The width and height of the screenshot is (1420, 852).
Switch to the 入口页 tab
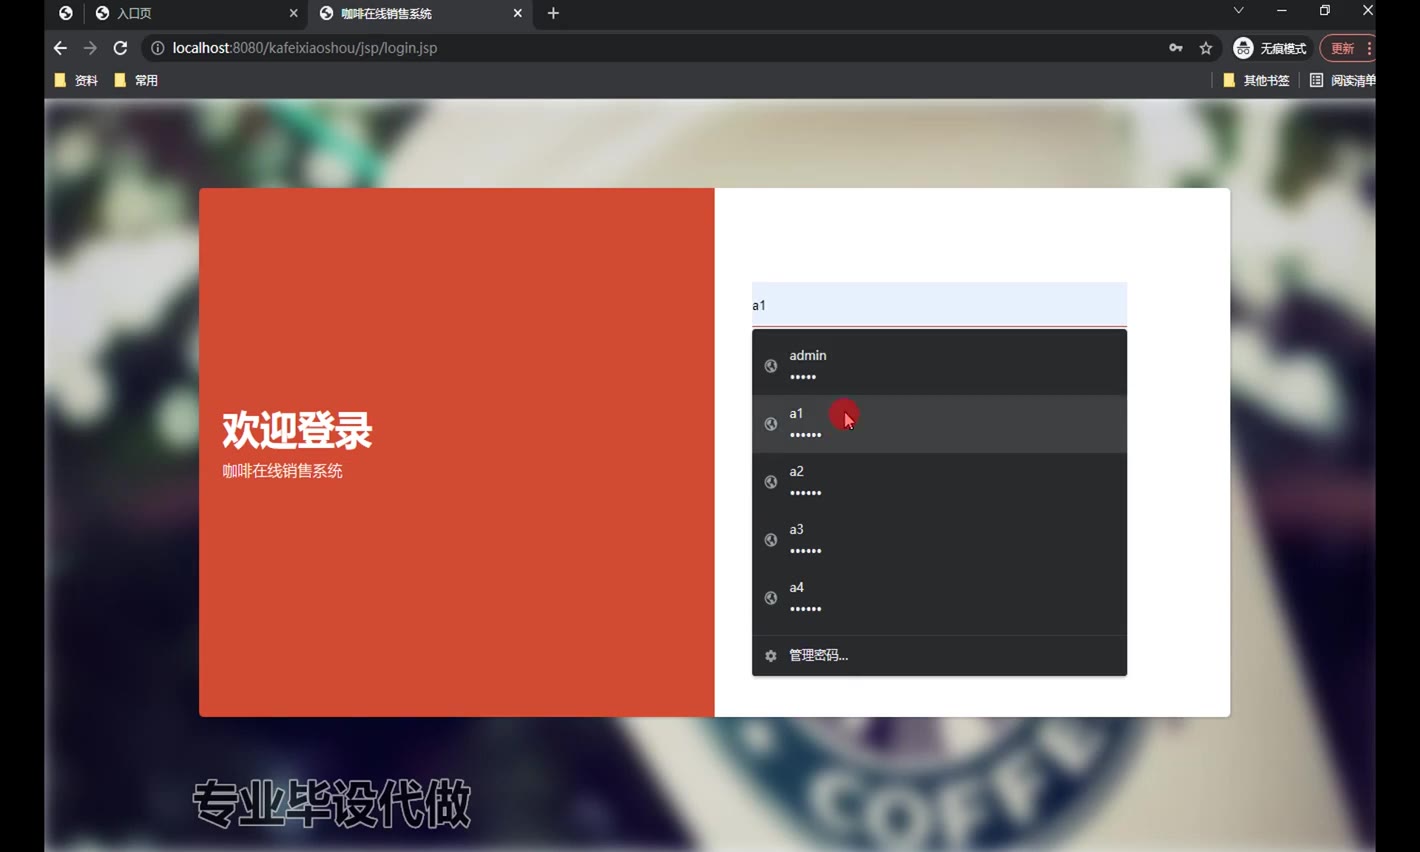point(195,13)
